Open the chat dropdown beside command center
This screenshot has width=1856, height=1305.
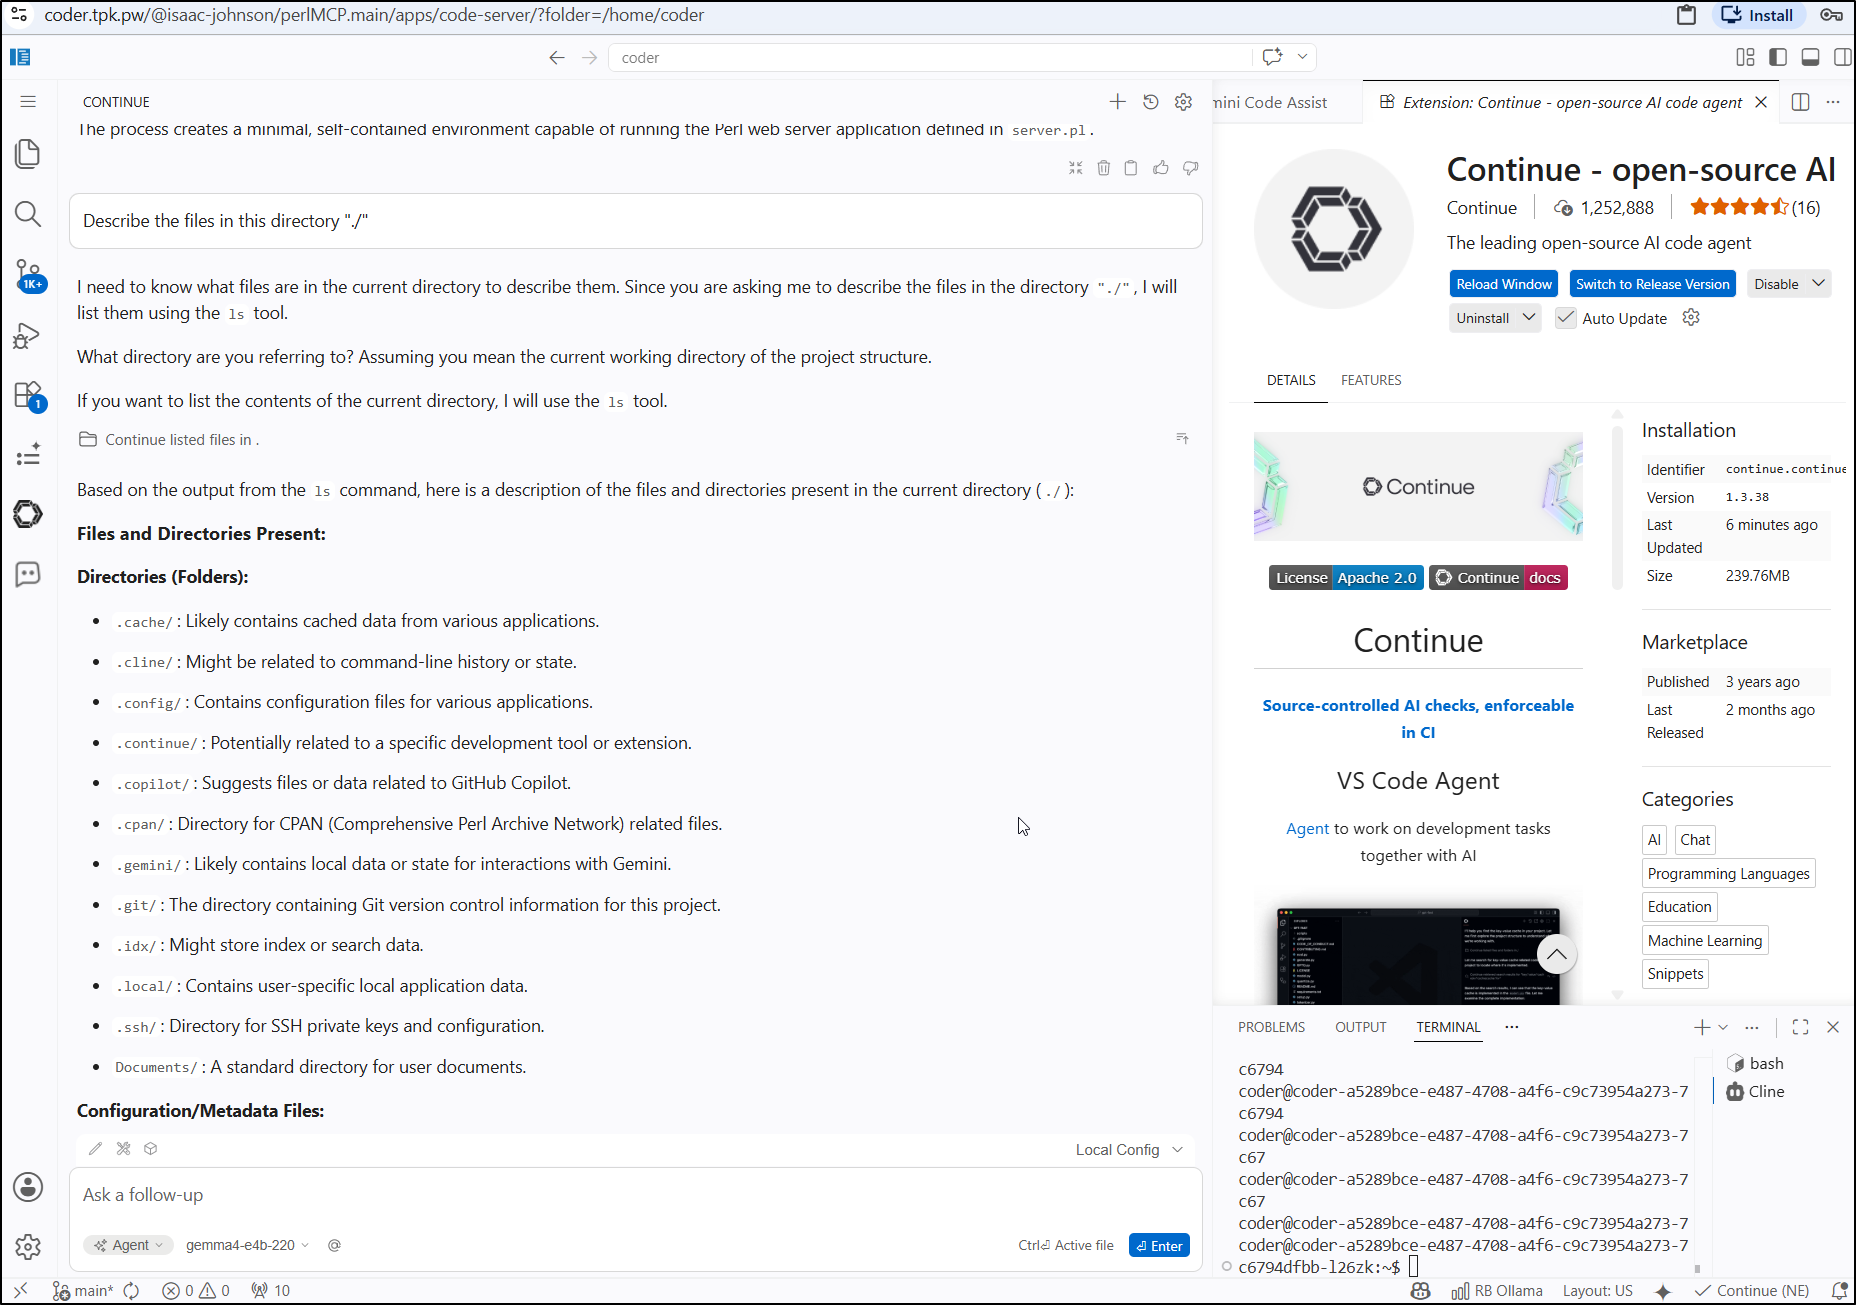pos(1303,57)
